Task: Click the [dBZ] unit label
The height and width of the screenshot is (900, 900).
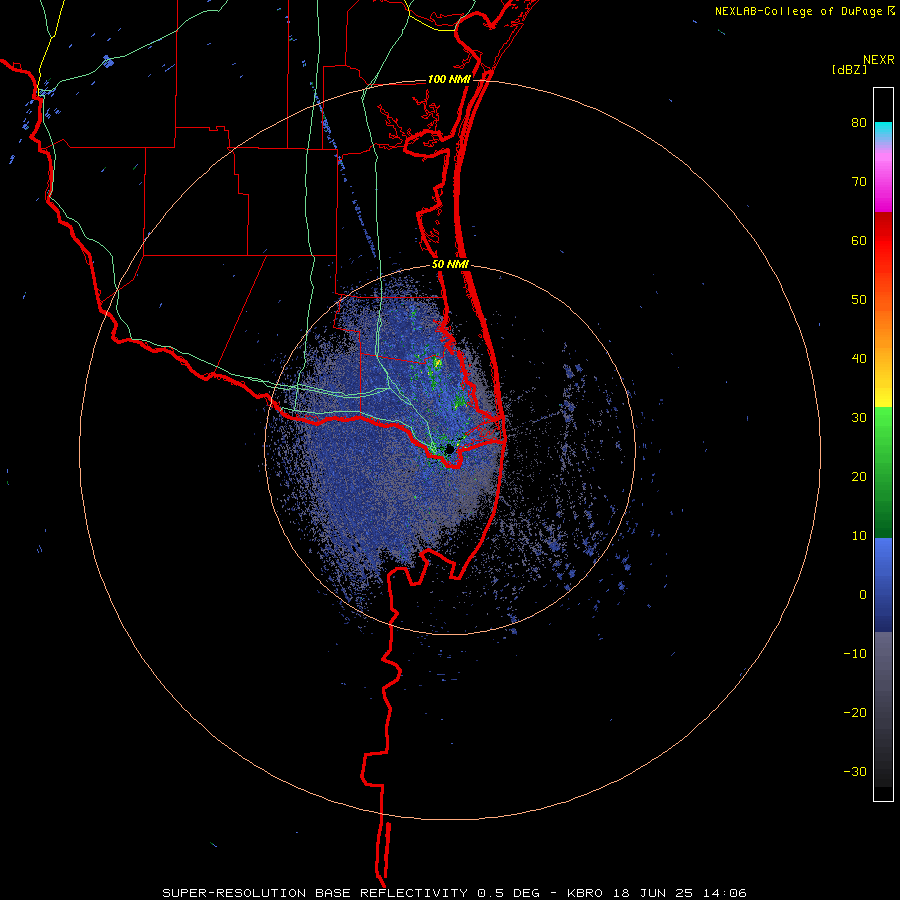Action: point(849,69)
